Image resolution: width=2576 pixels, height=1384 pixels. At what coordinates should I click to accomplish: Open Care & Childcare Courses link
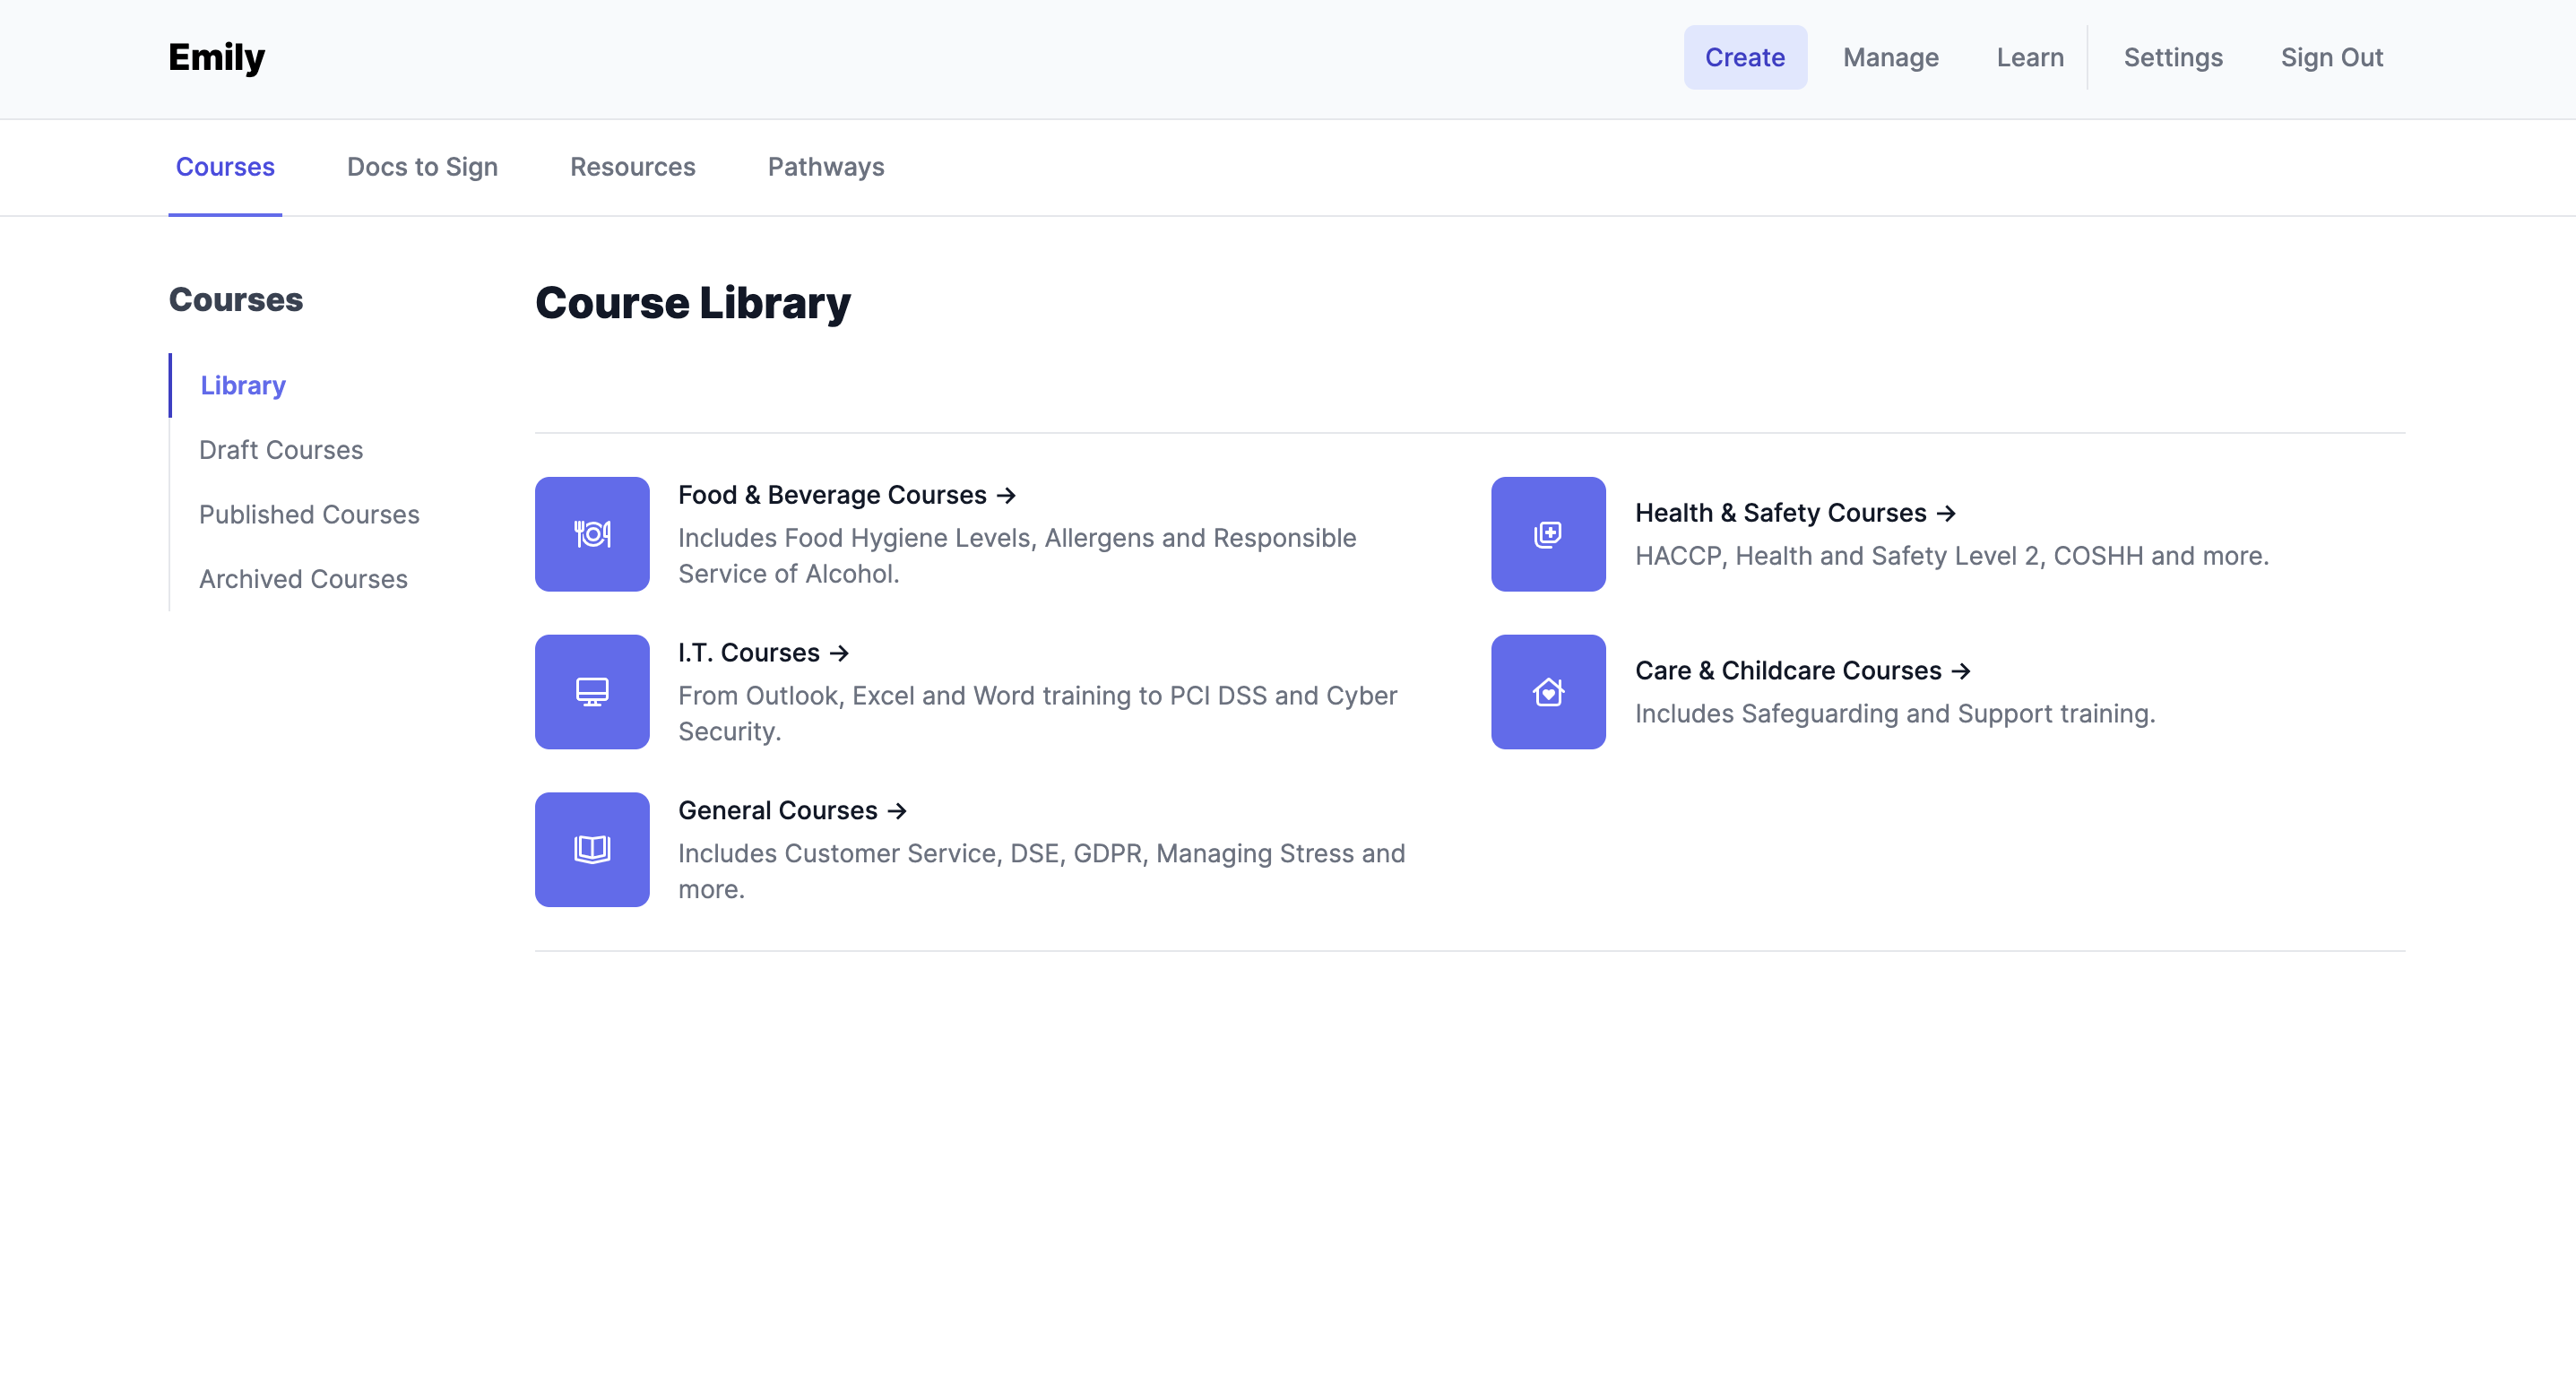pyautogui.click(x=1802, y=671)
